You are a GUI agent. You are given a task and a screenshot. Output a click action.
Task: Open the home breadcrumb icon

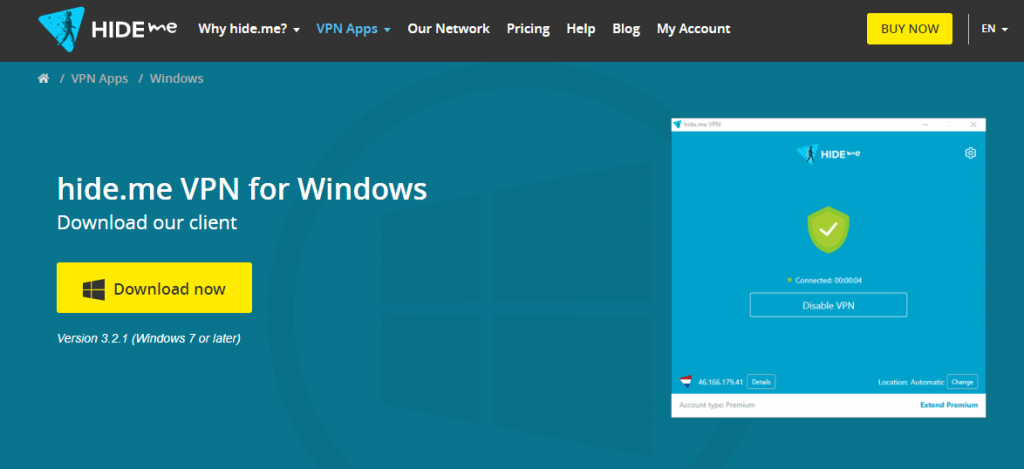pyautogui.click(x=44, y=78)
